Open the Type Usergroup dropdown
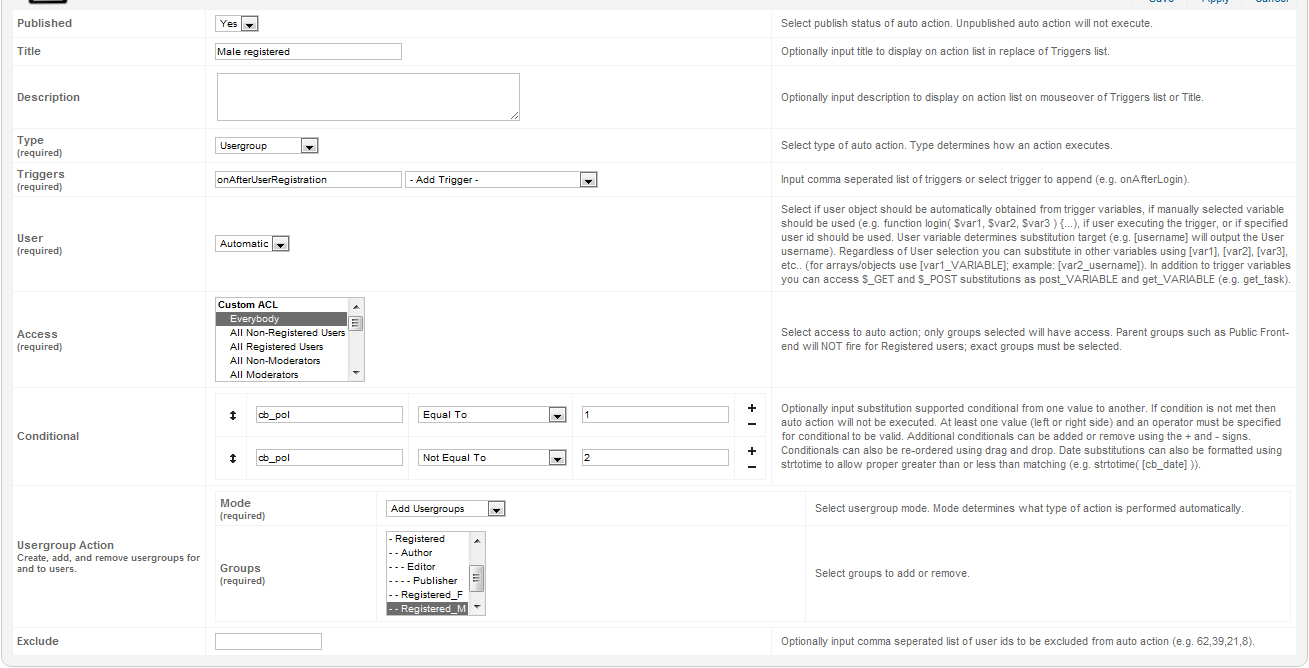 point(267,145)
